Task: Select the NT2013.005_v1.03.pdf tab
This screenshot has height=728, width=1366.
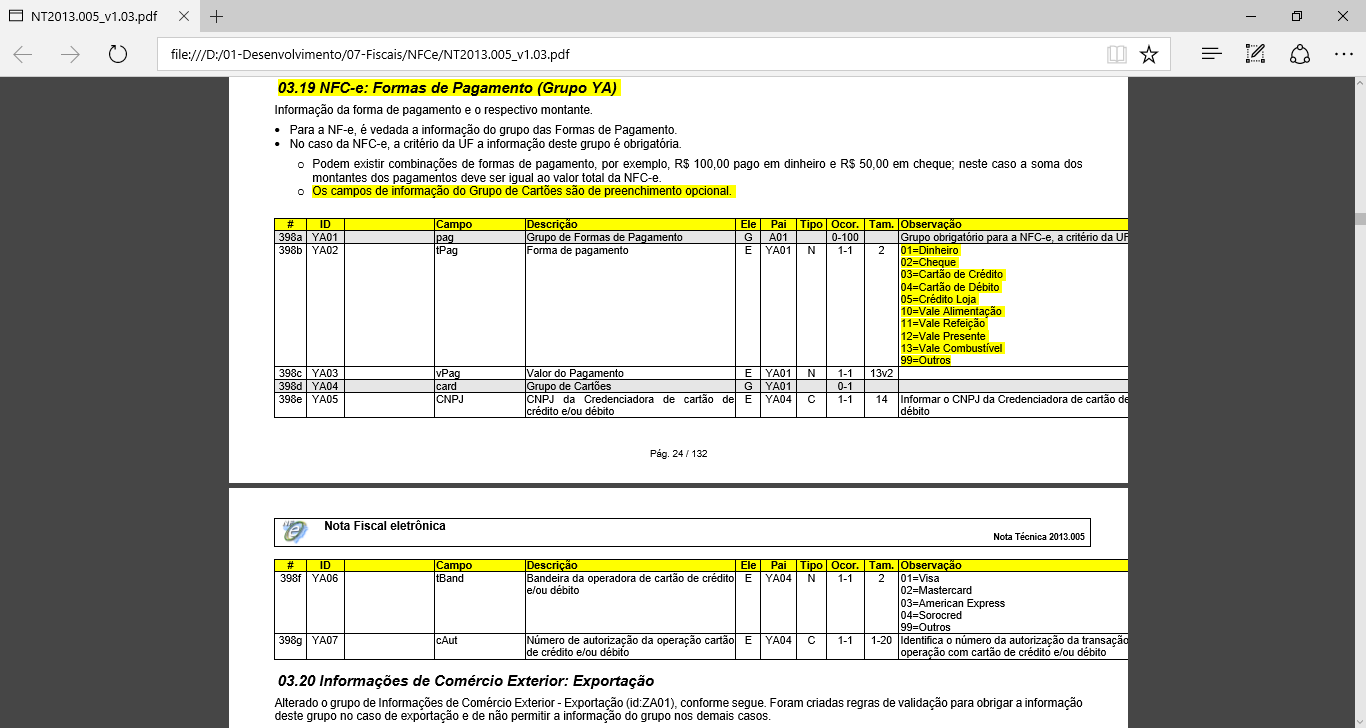Action: pyautogui.click(x=100, y=17)
